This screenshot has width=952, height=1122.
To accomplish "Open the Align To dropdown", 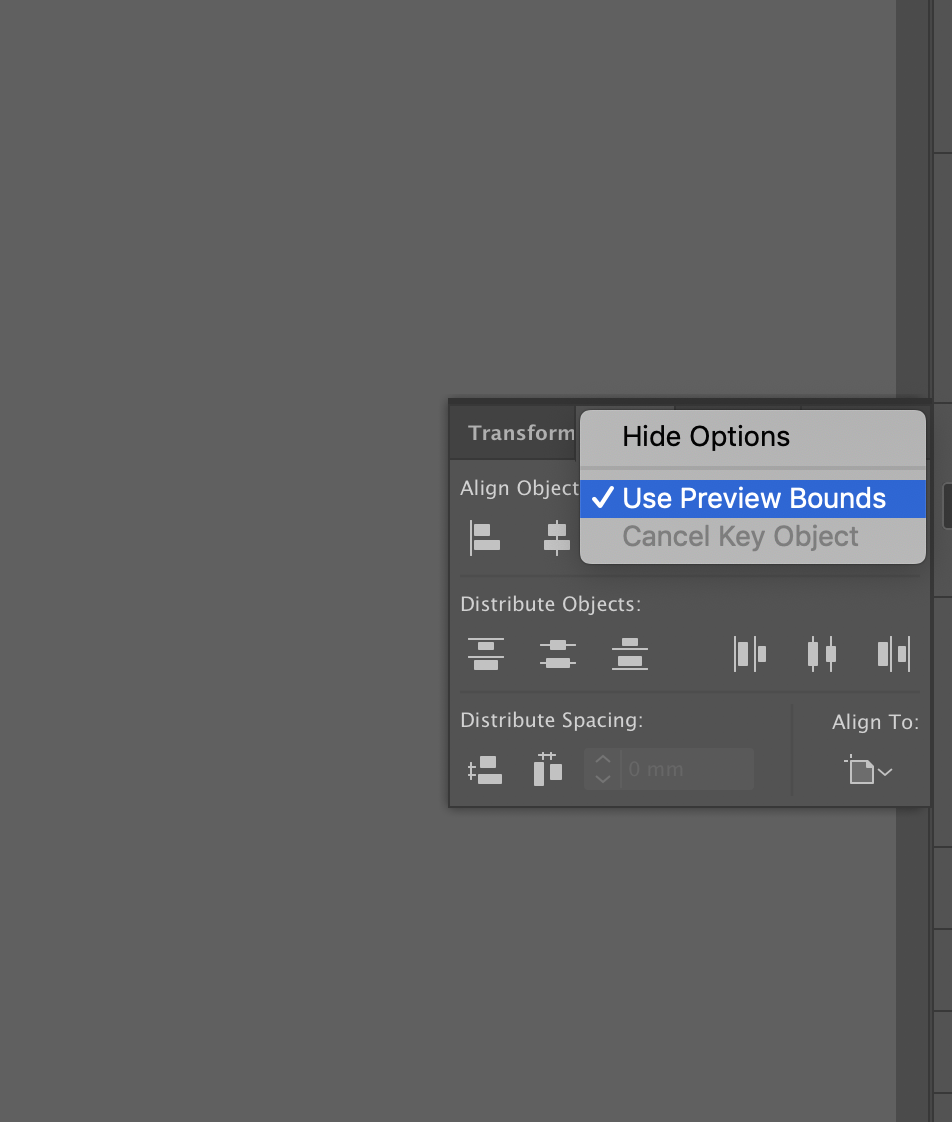I will (x=868, y=771).
